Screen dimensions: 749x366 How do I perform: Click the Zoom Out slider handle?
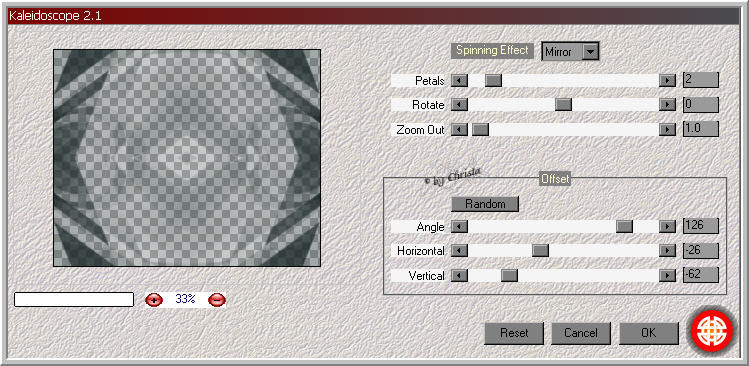(481, 129)
